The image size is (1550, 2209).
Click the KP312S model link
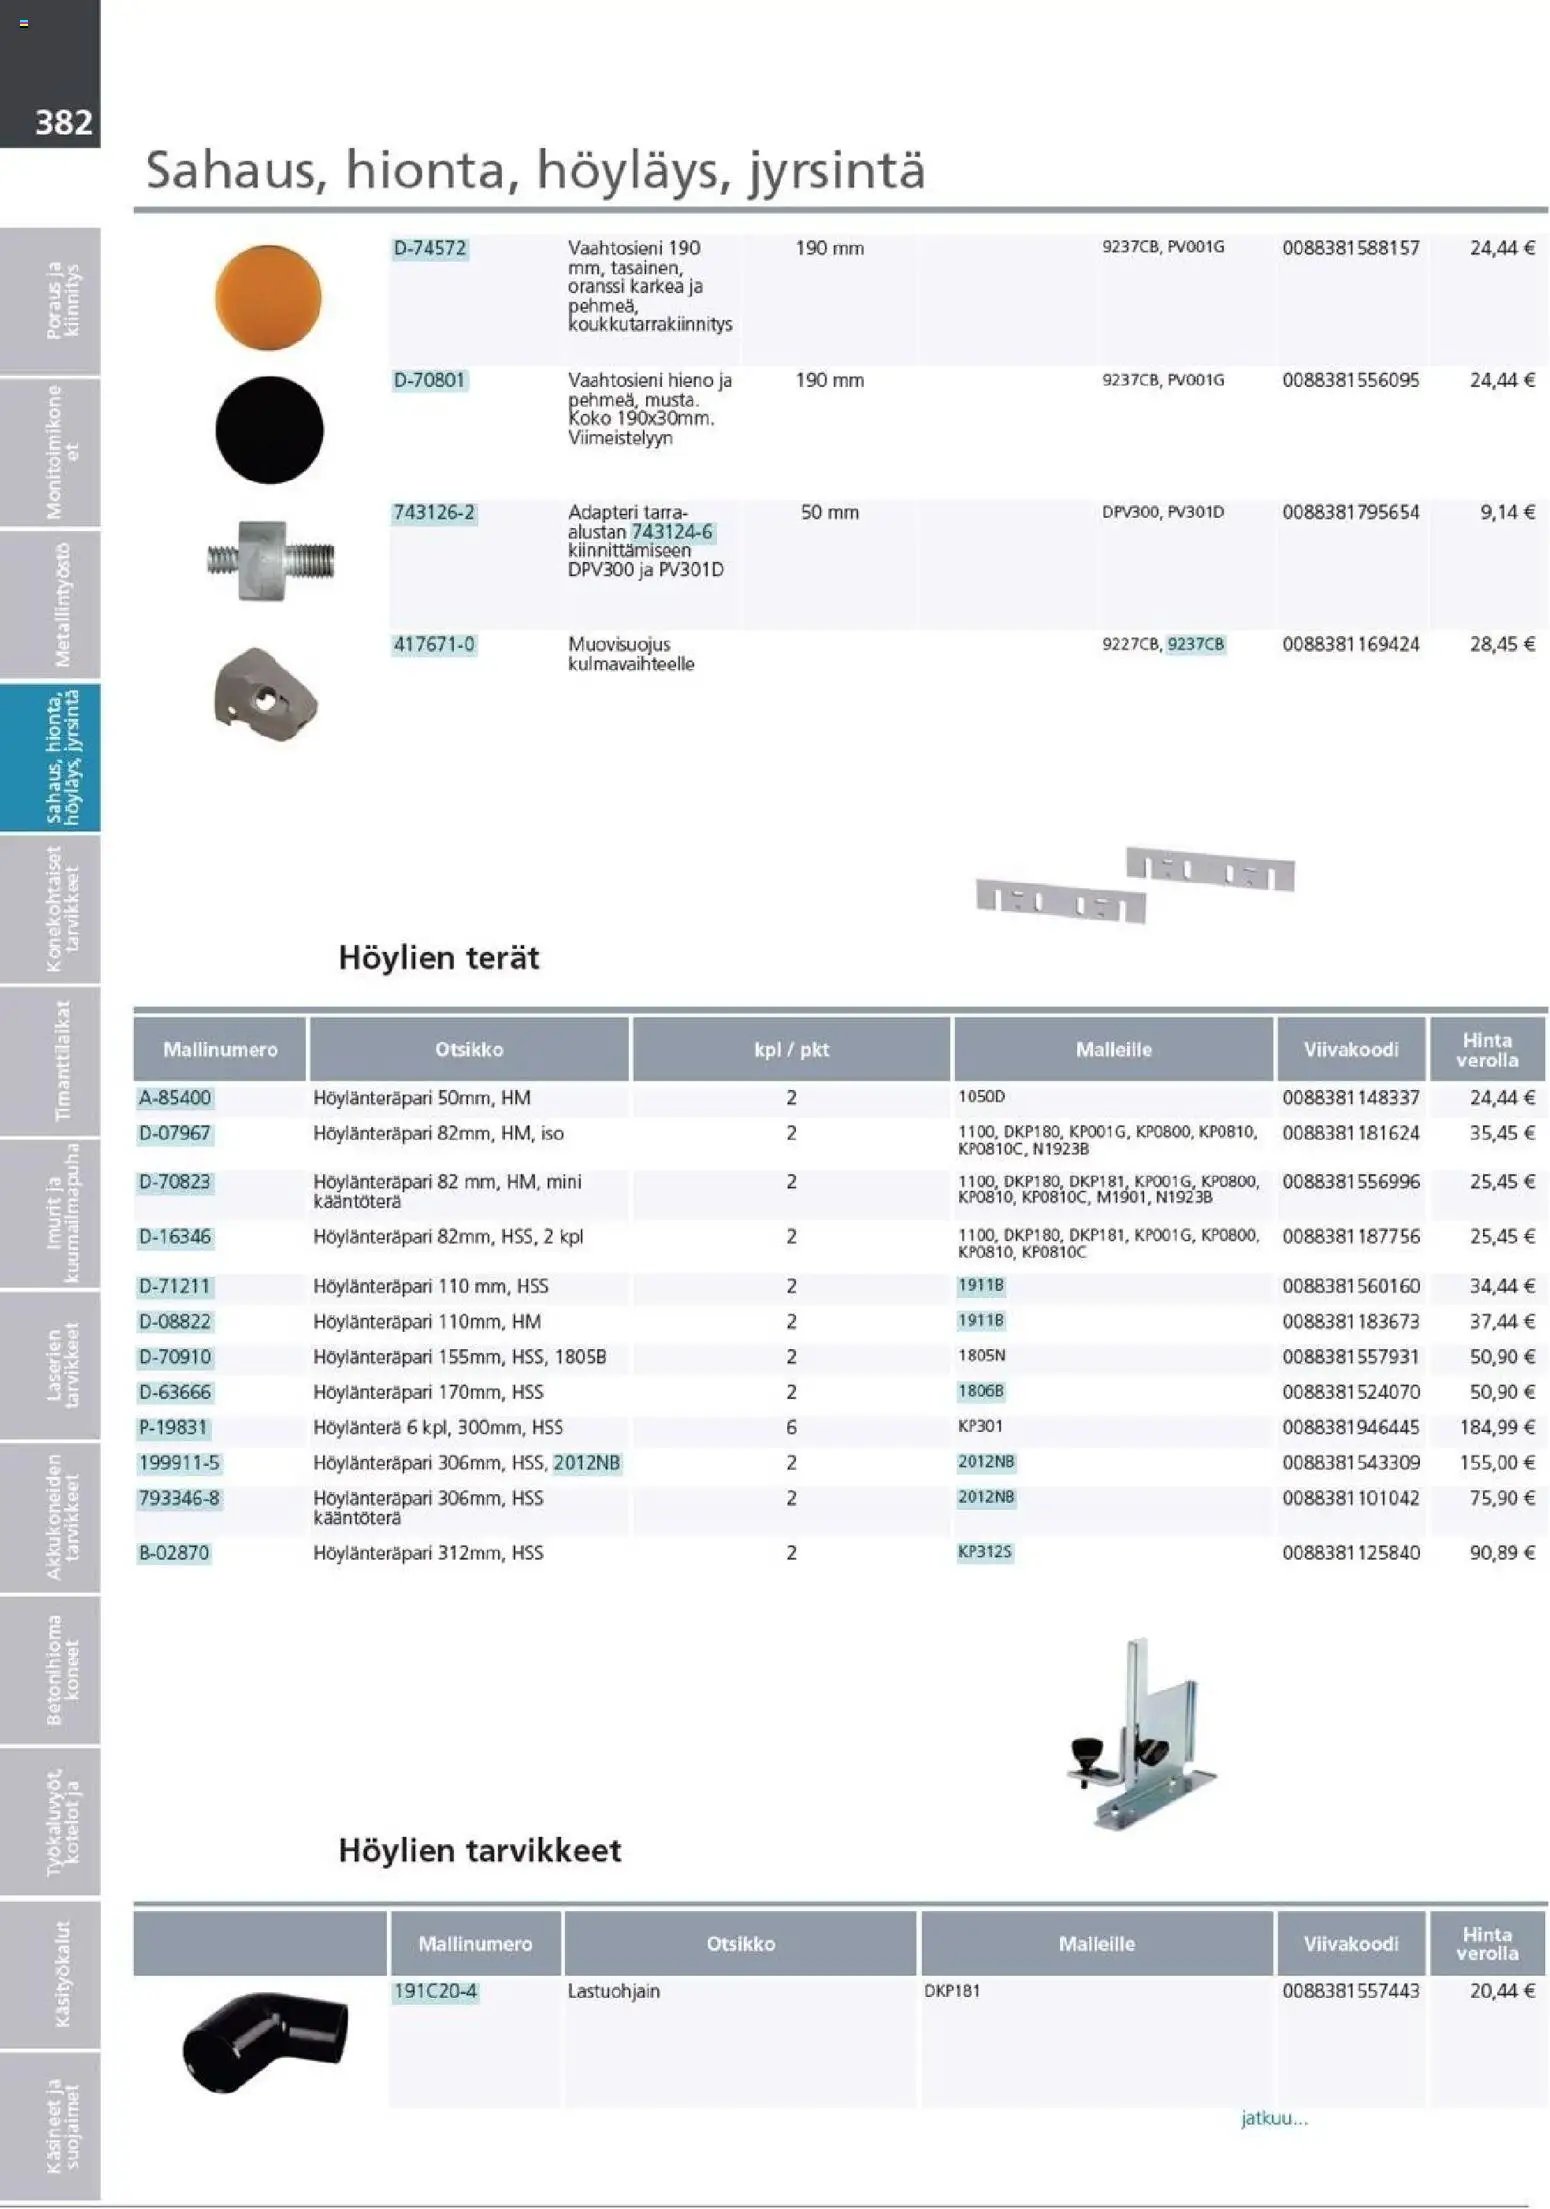click(985, 1552)
